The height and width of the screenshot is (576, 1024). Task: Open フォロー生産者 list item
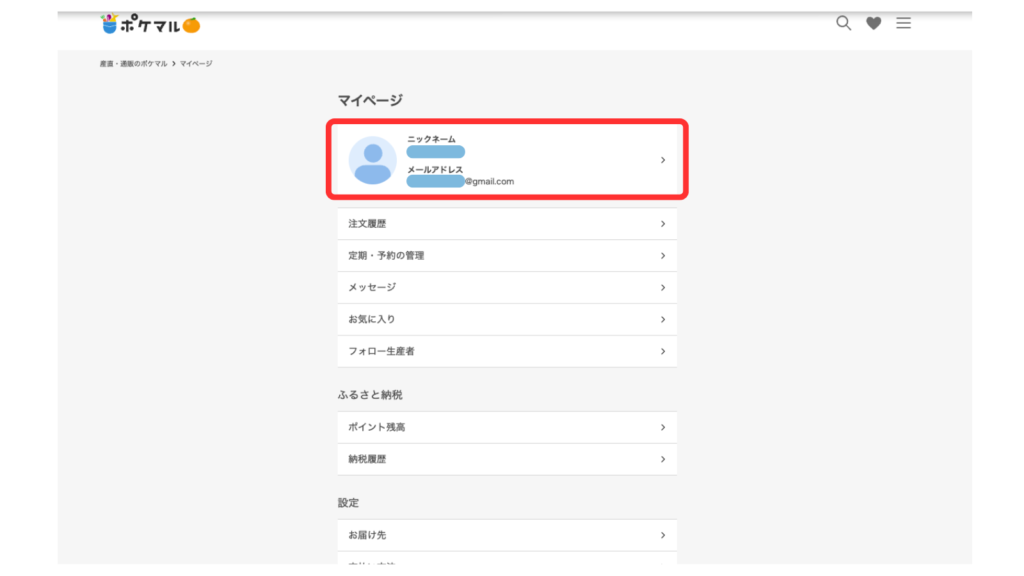[x=381, y=352]
